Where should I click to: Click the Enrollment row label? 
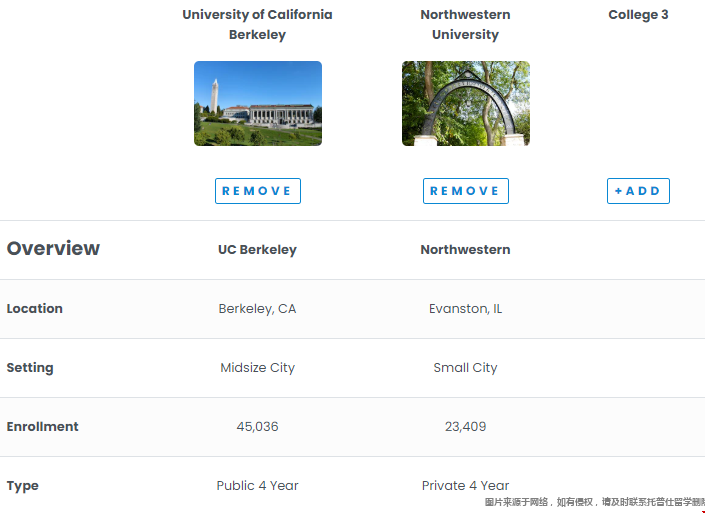42,426
